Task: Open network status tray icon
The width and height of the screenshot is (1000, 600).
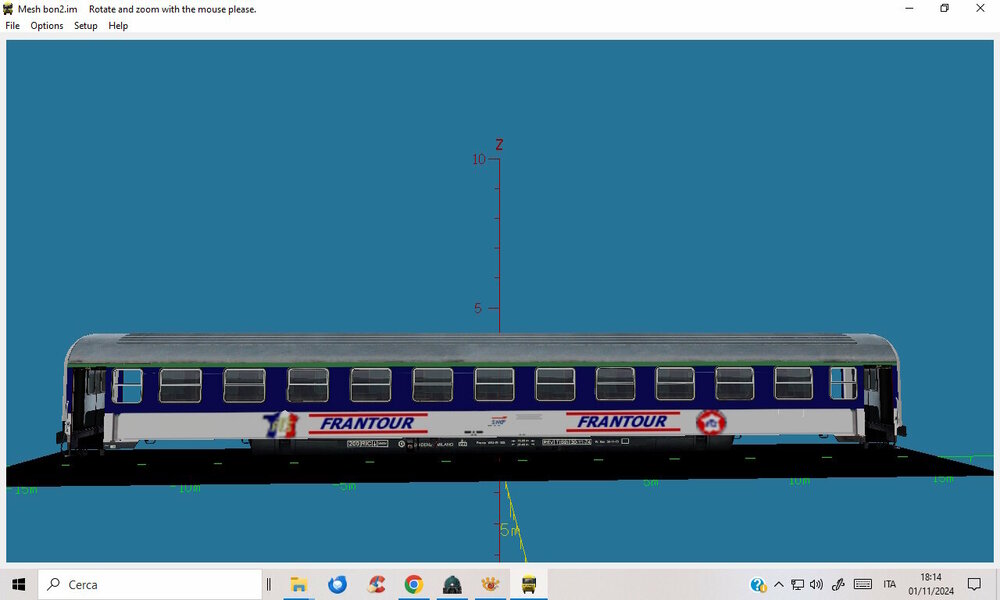Action: [x=797, y=584]
